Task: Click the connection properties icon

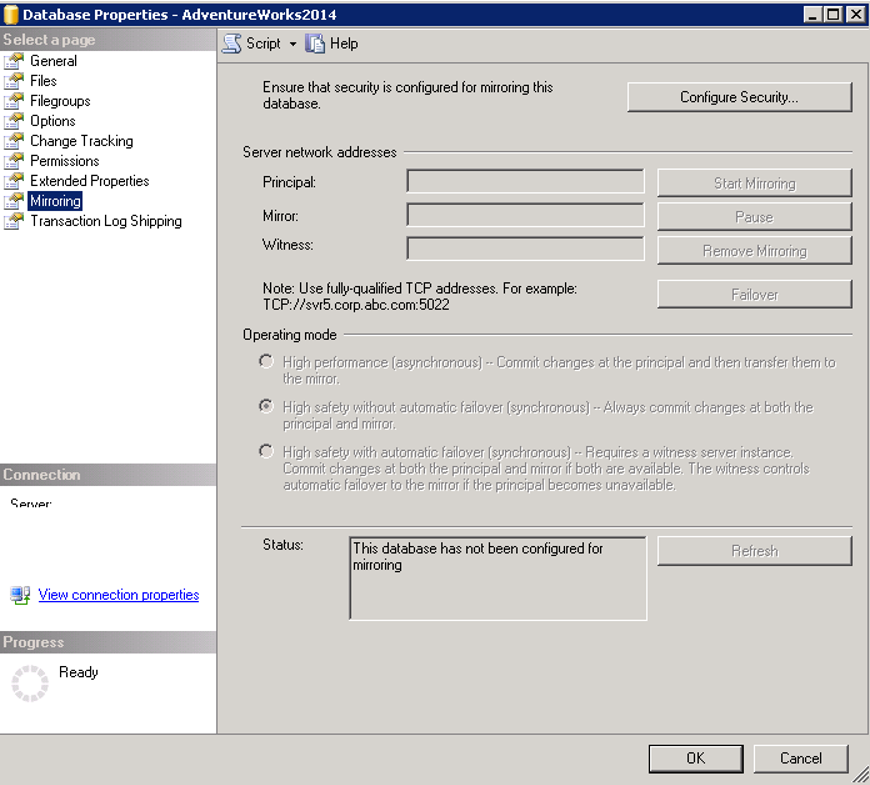Action: coord(21,595)
